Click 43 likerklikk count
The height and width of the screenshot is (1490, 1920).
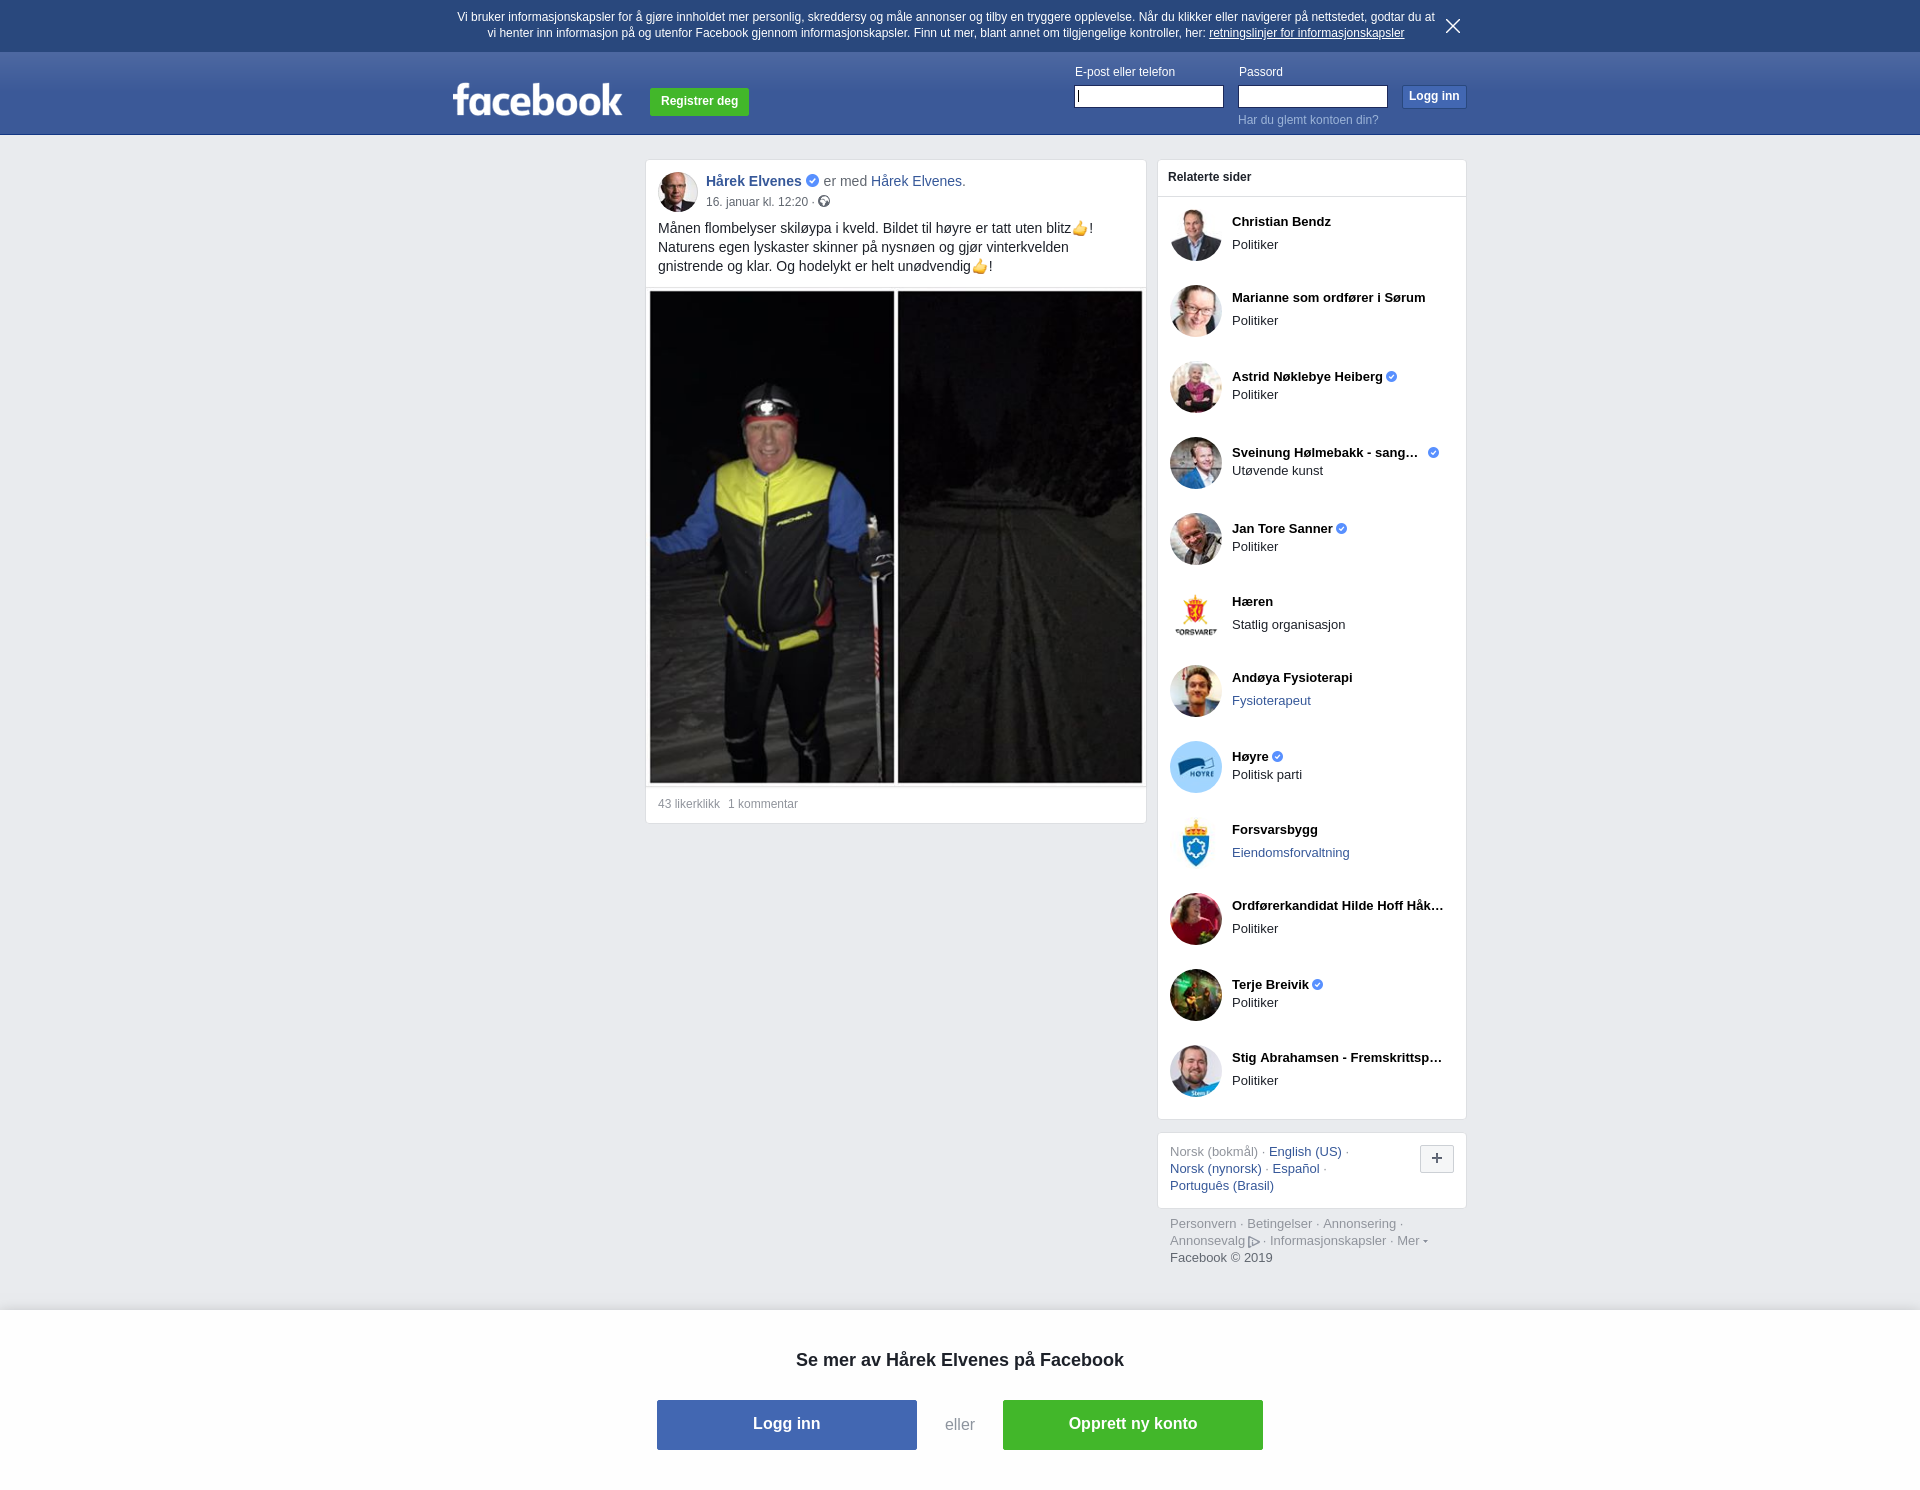(689, 804)
